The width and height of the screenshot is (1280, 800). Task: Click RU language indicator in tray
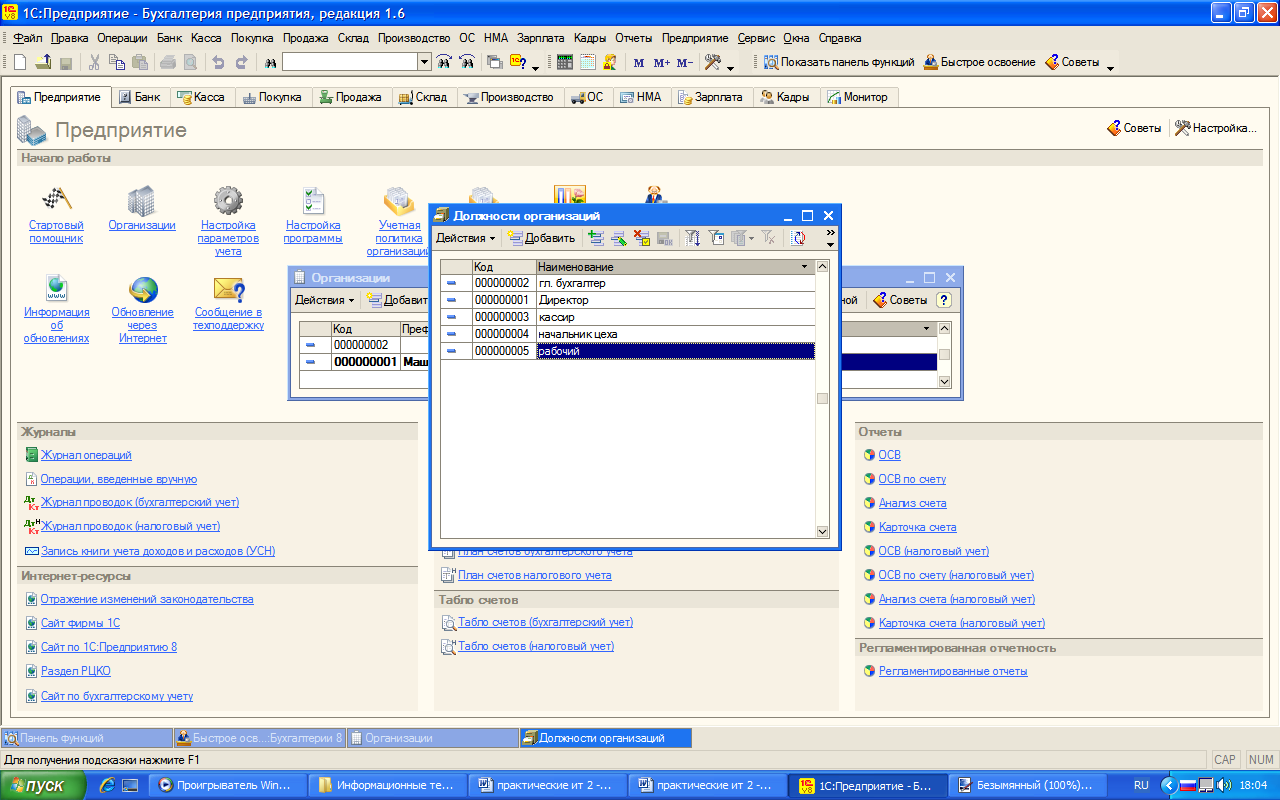pos(1141,785)
